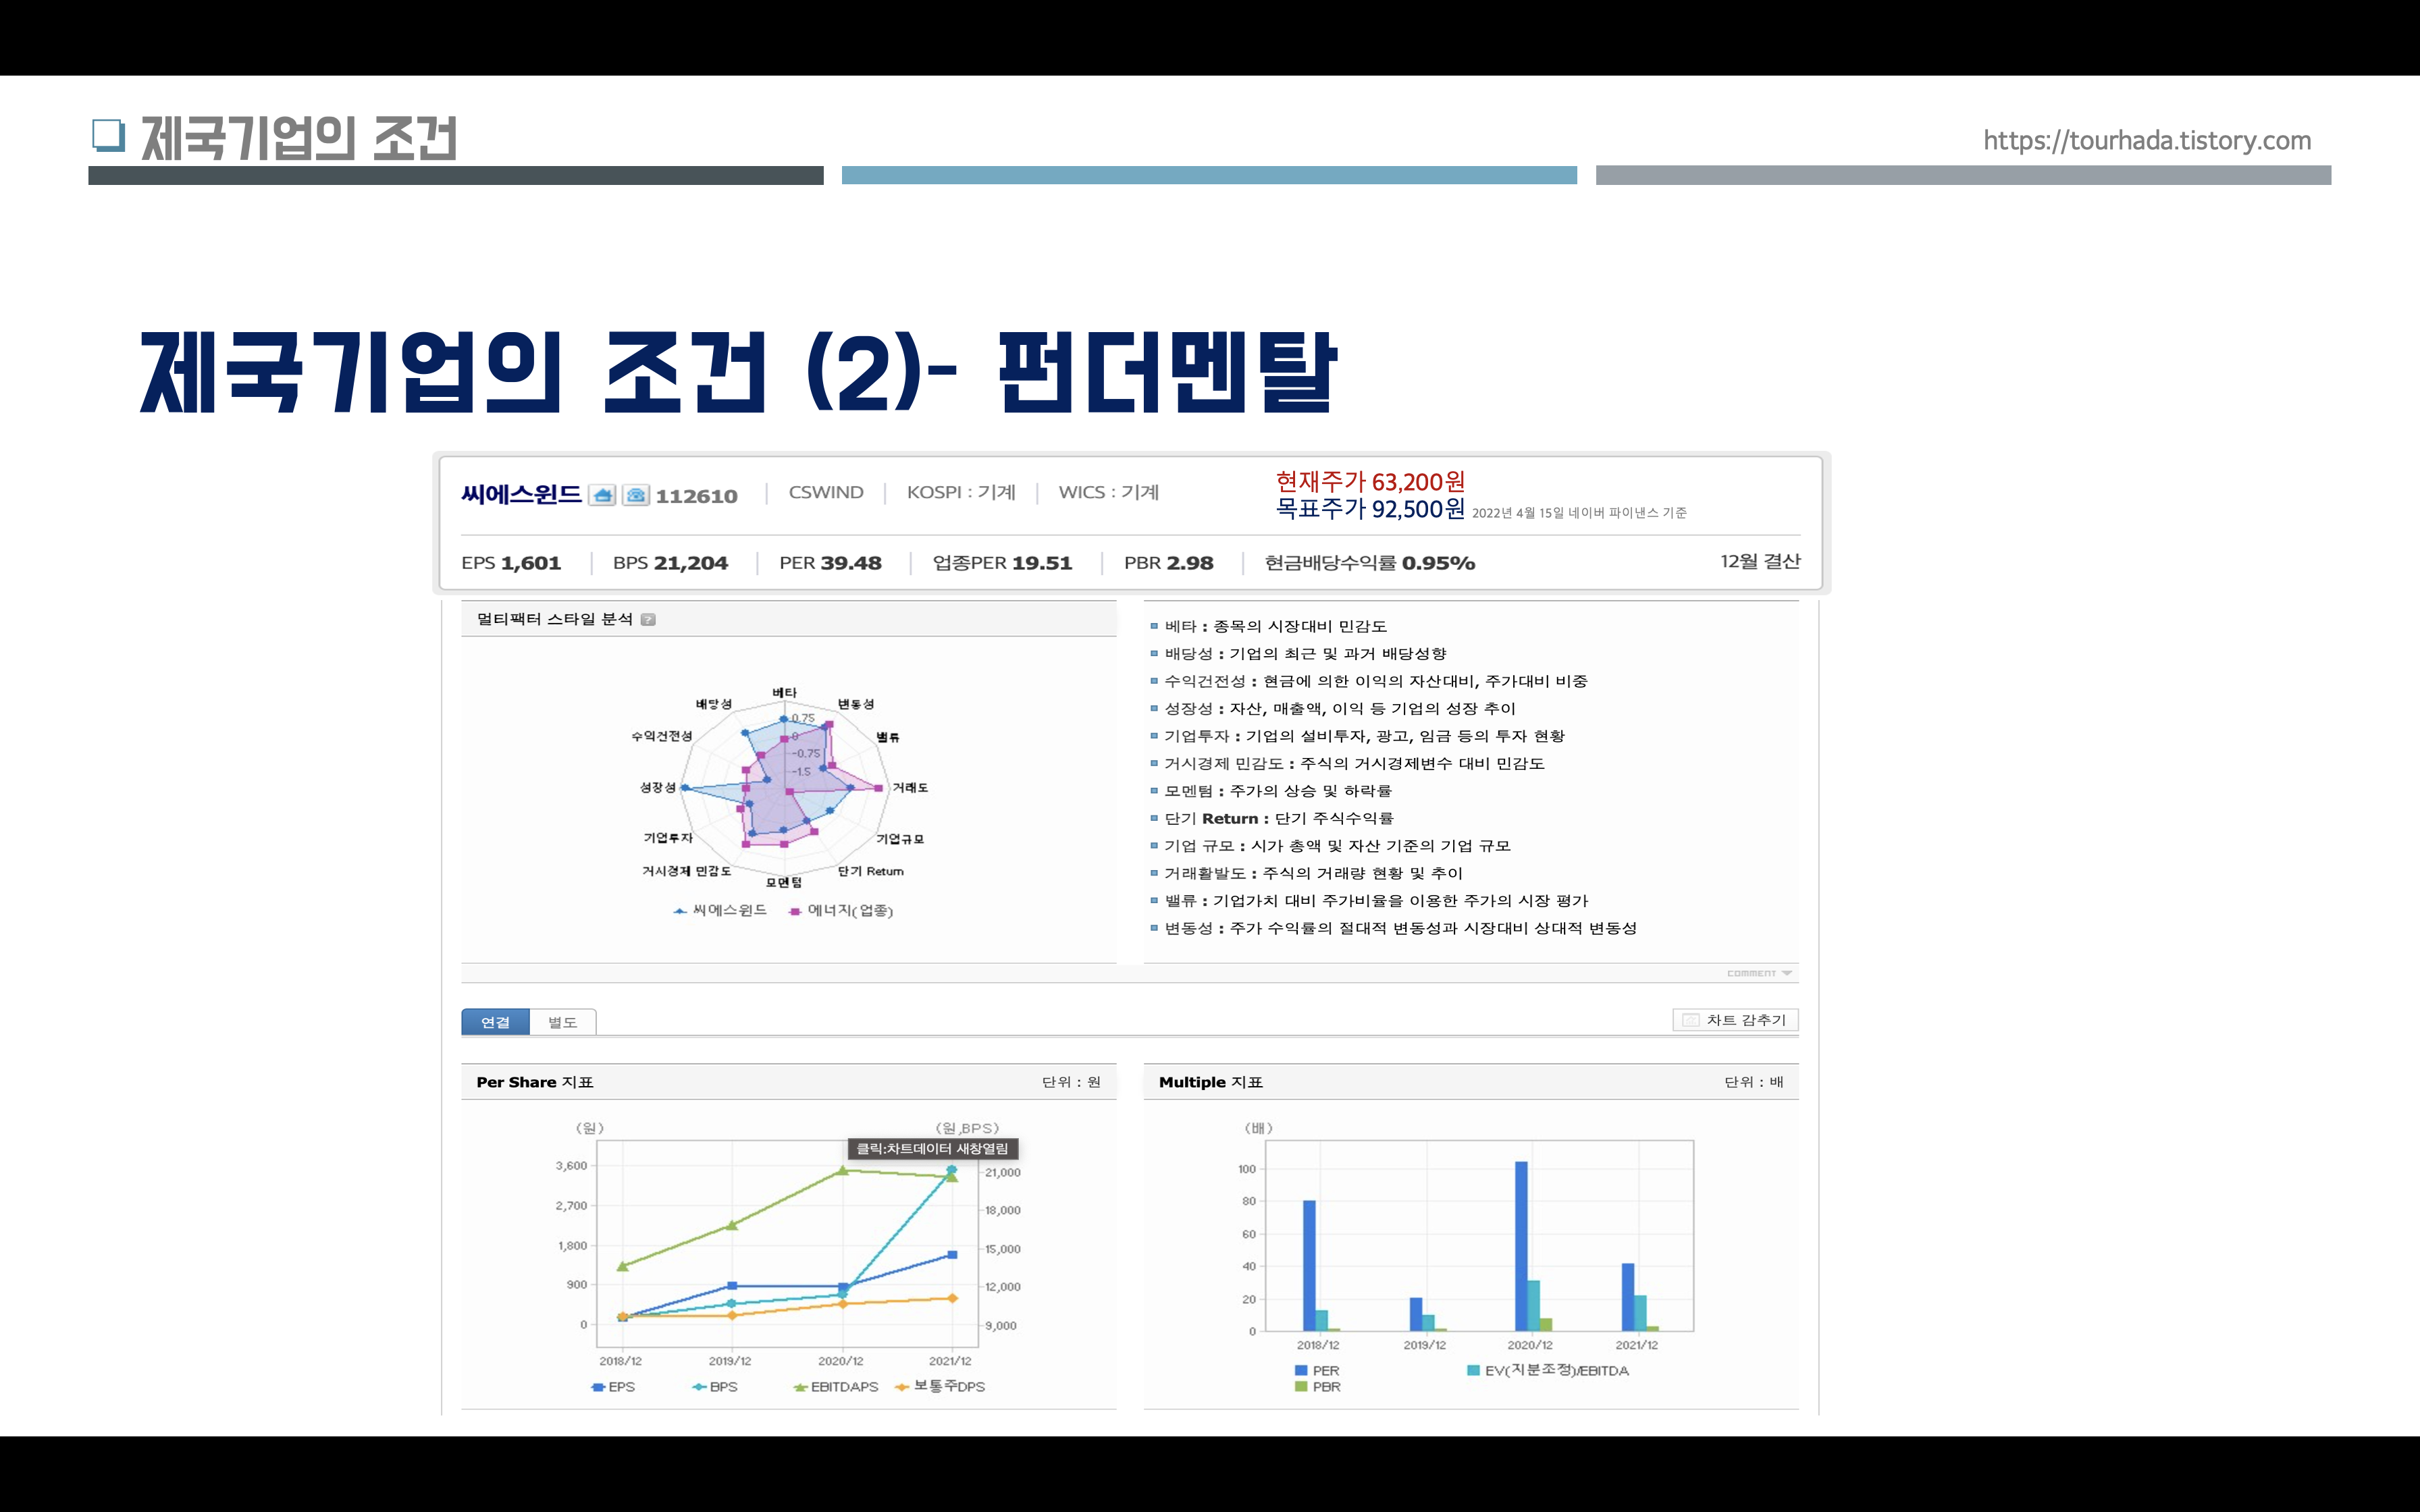Screen dimensions: 2420x1512
Task: Click the PER legend color swatch
Action: [x=1301, y=1370]
